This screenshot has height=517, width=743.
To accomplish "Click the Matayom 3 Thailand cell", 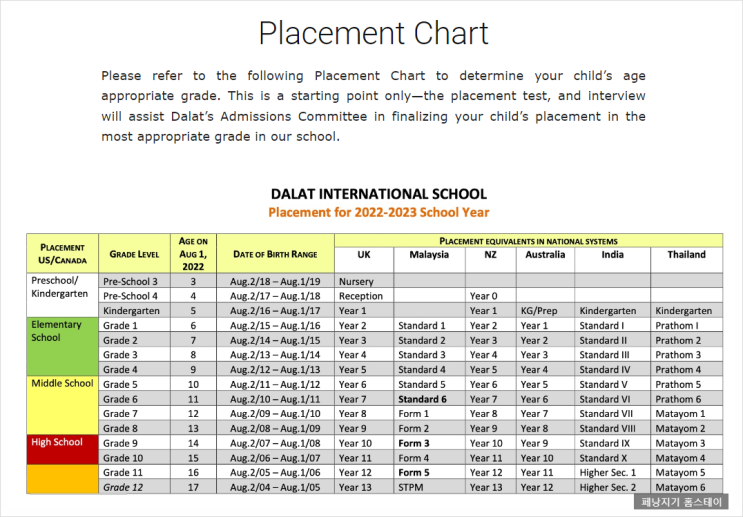I will pyautogui.click(x=686, y=443).
